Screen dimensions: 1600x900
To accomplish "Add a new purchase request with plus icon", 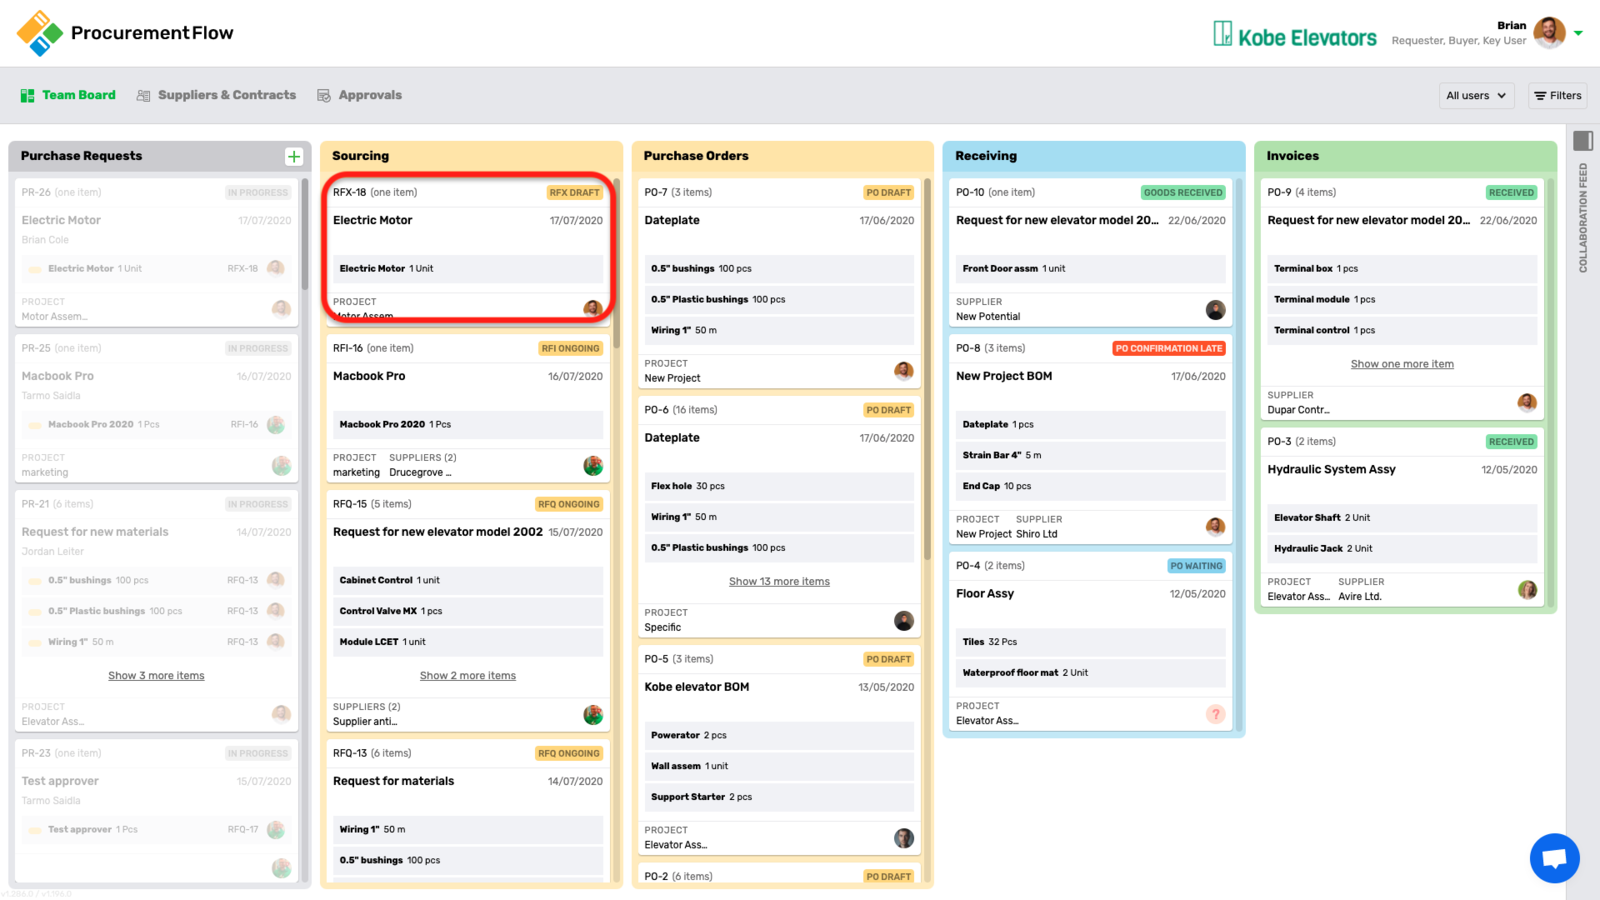I will tap(294, 156).
